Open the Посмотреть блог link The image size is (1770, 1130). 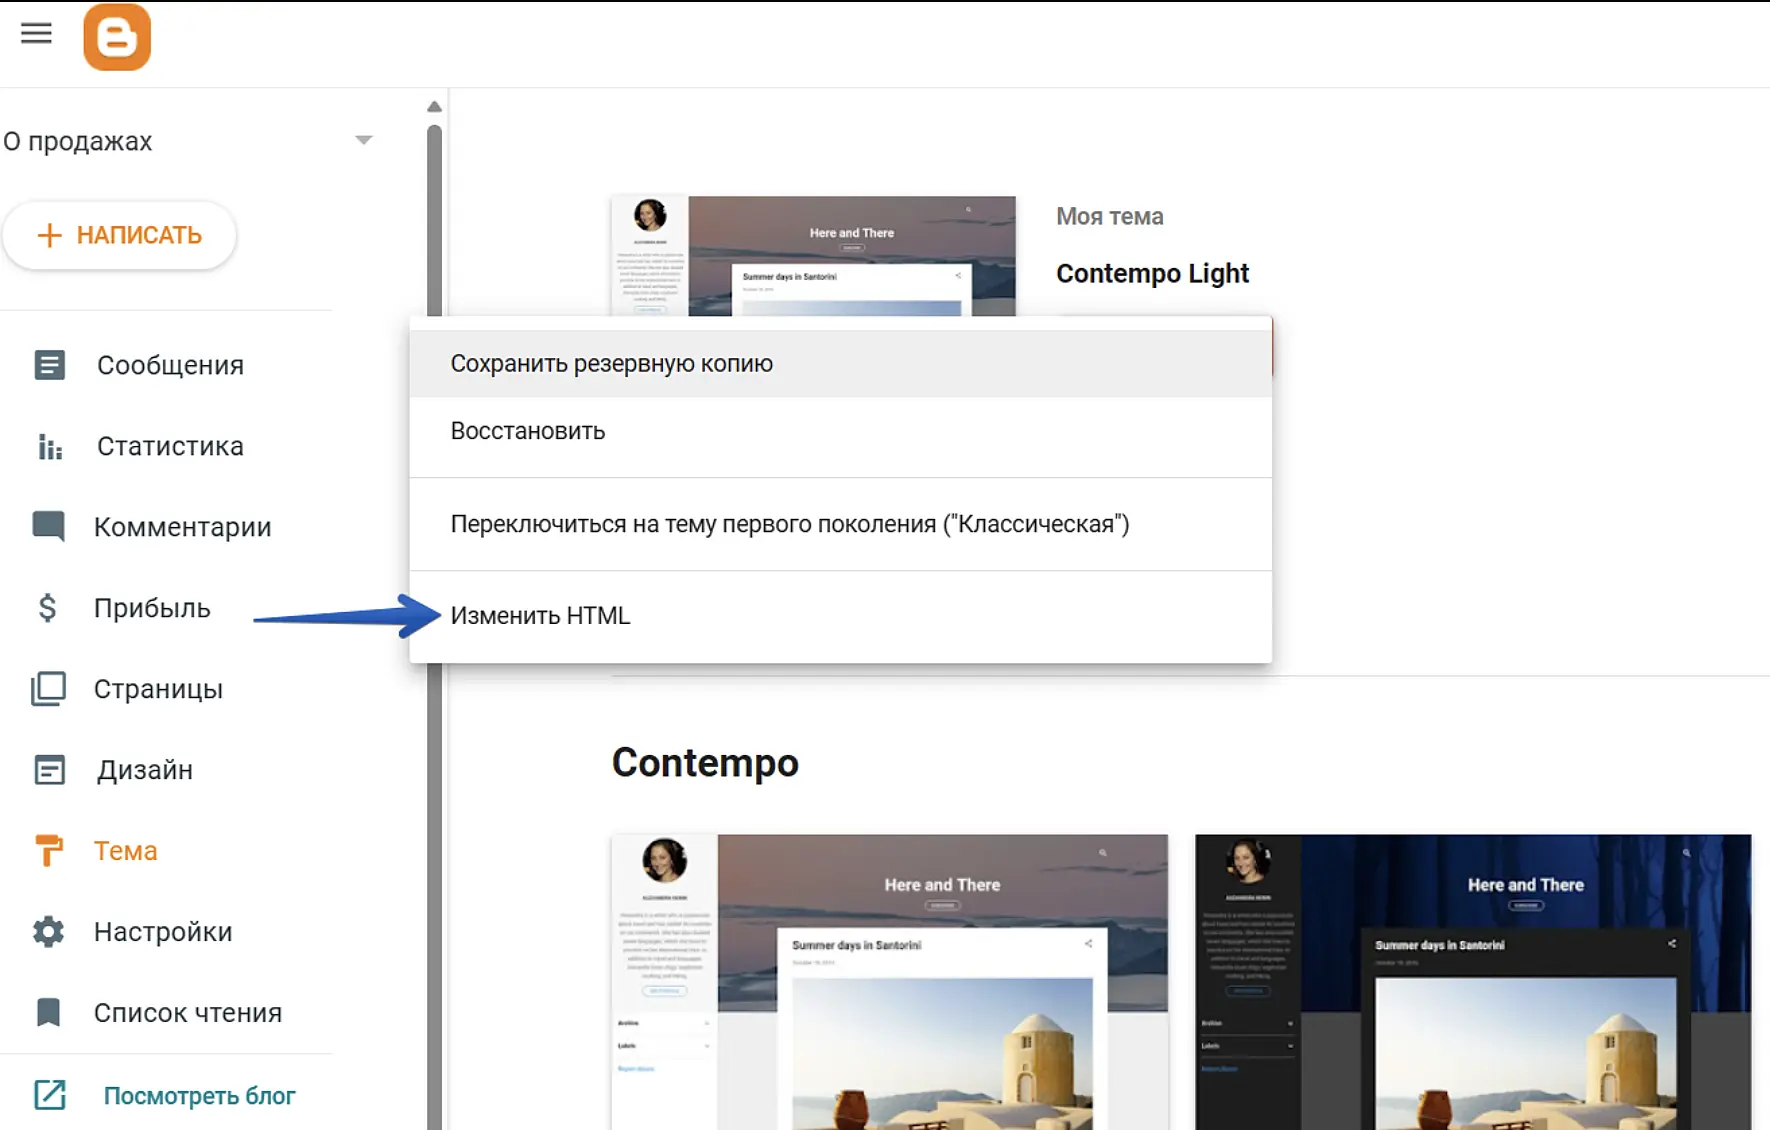pyautogui.click(x=199, y=1096)
